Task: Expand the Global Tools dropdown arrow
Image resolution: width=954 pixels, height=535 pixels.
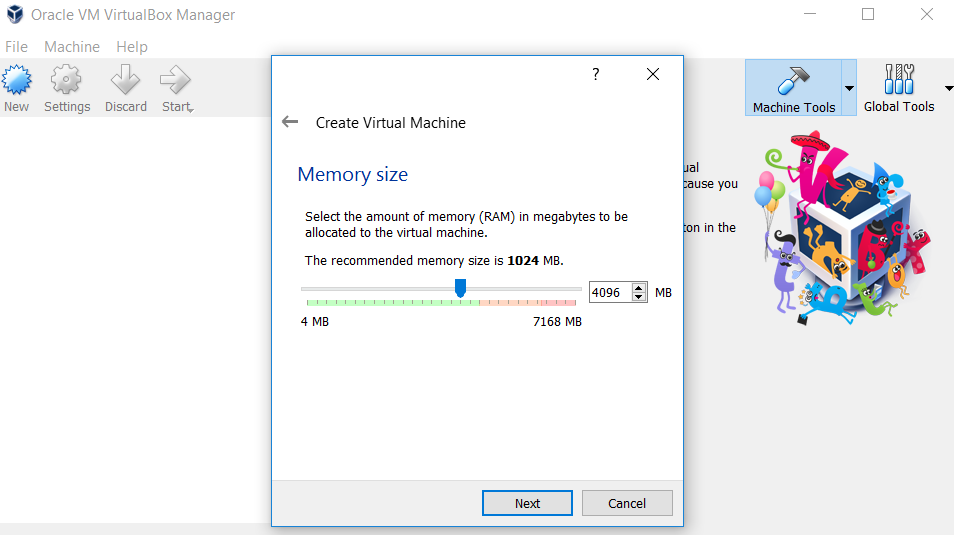Action: tap(949, 88)
